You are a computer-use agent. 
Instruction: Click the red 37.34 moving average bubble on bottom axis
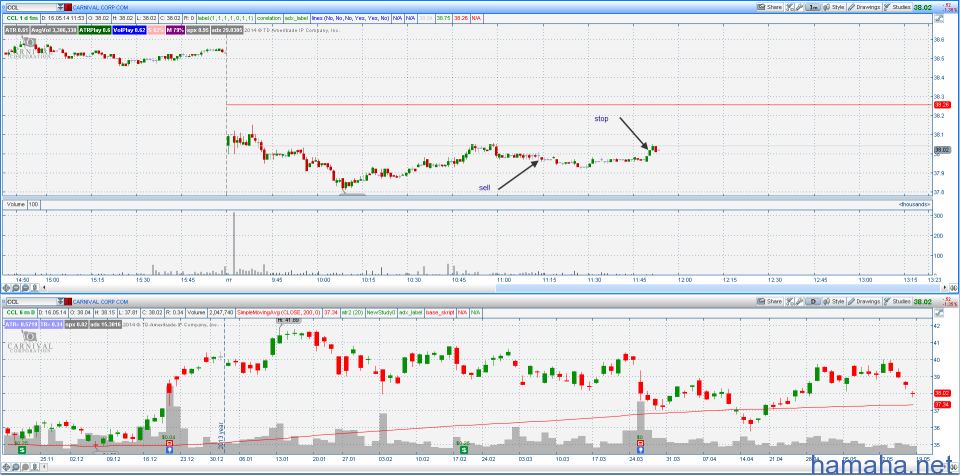tap(942, 404)
